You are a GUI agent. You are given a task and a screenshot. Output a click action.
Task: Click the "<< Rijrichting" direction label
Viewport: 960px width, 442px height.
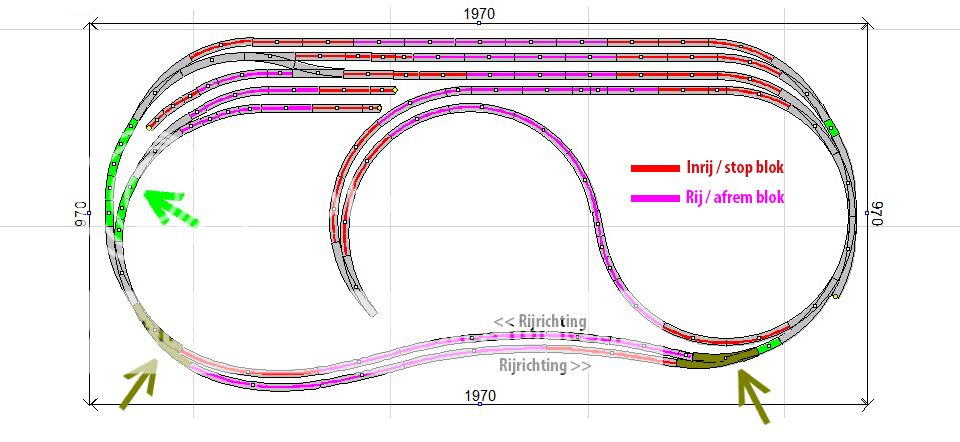tap(539, 321)
